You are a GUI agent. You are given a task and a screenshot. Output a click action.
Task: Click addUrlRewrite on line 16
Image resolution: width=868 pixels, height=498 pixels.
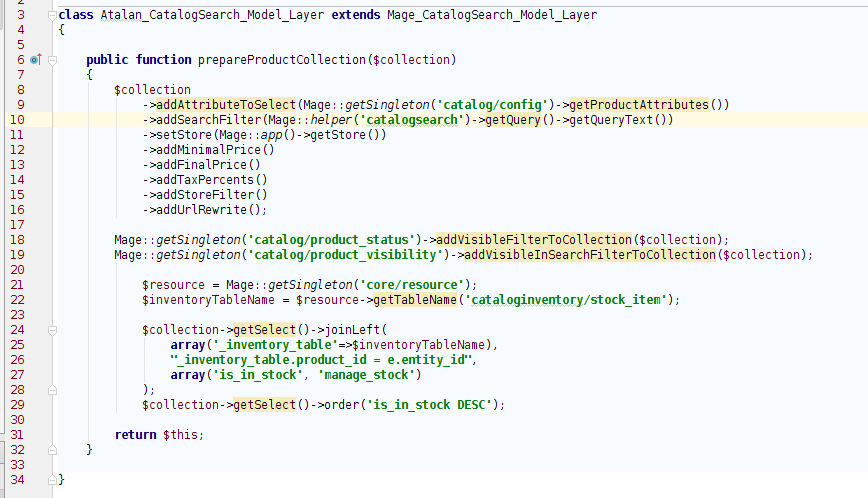[202, 209]
